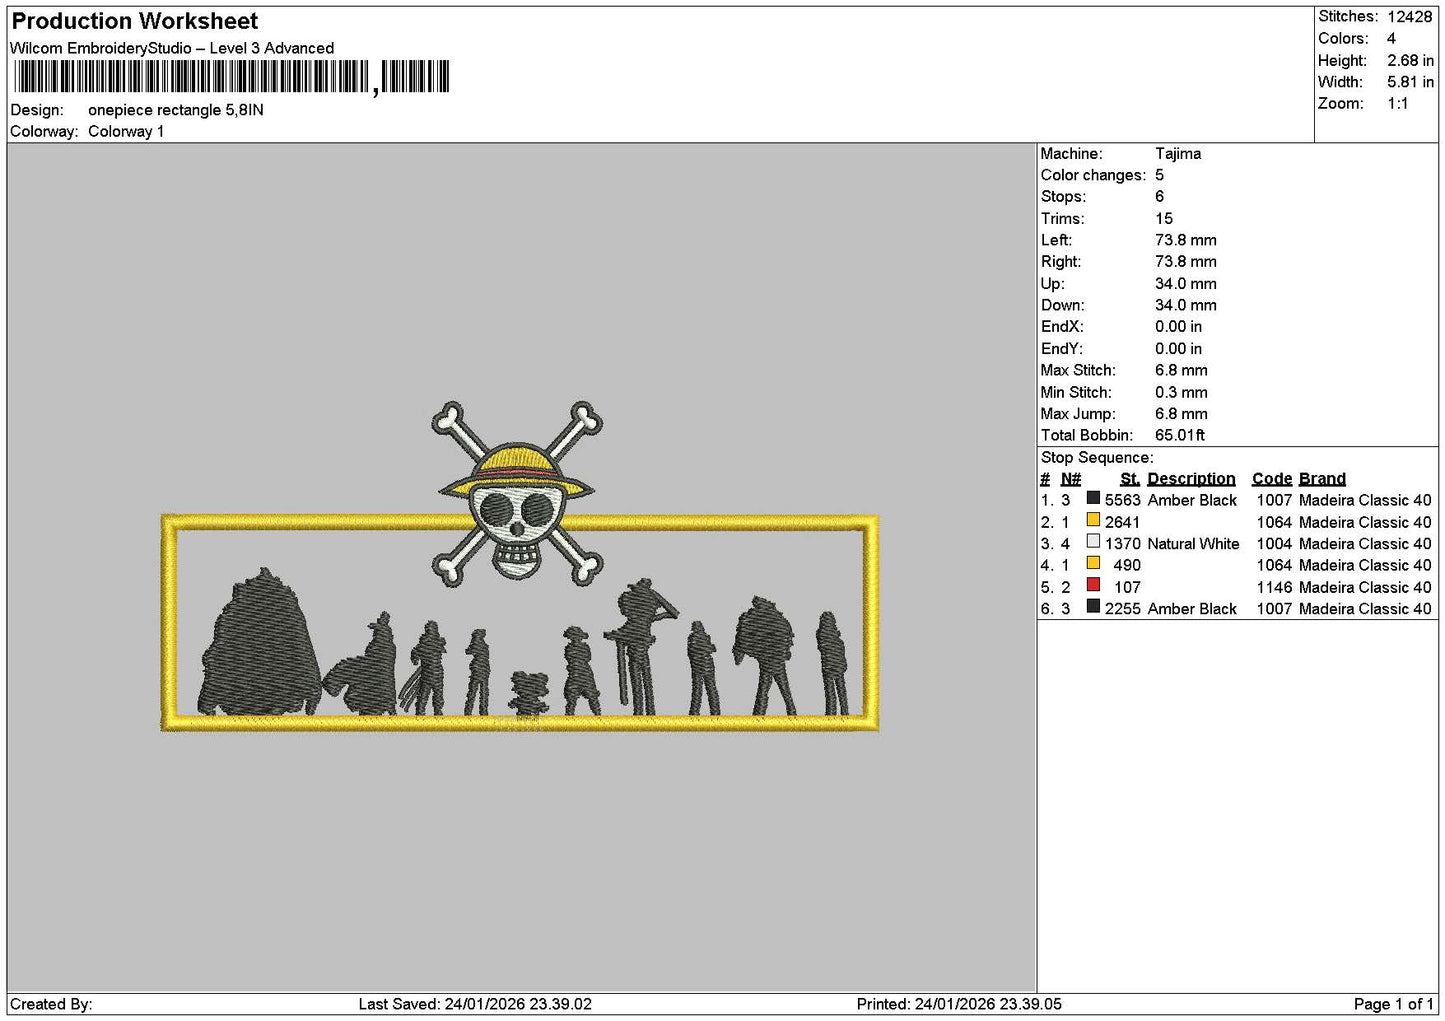Click the Zoom value 1:1

pos(1398,104)
